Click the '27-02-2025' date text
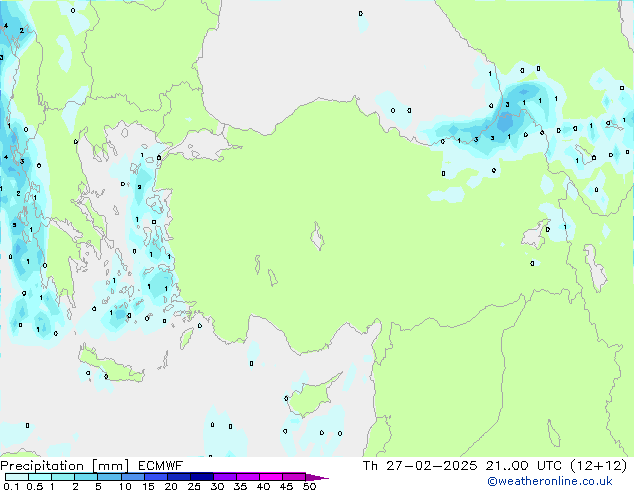The image size is (634, 490). [x=431, y=466]
